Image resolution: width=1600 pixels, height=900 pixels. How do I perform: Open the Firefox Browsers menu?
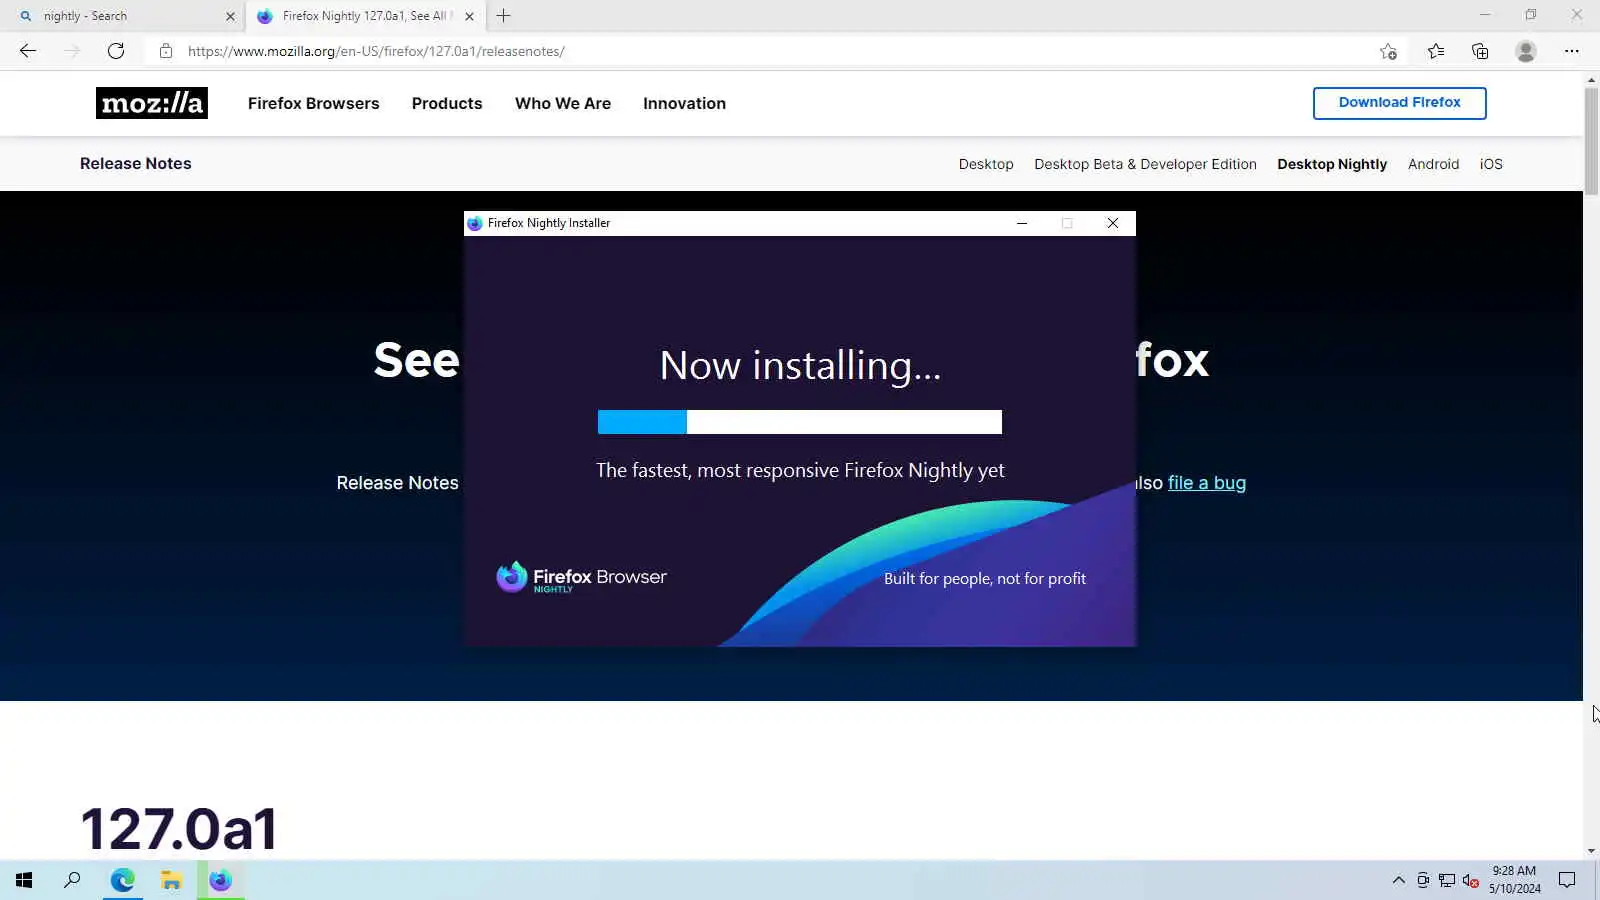[x=313, y=103]
